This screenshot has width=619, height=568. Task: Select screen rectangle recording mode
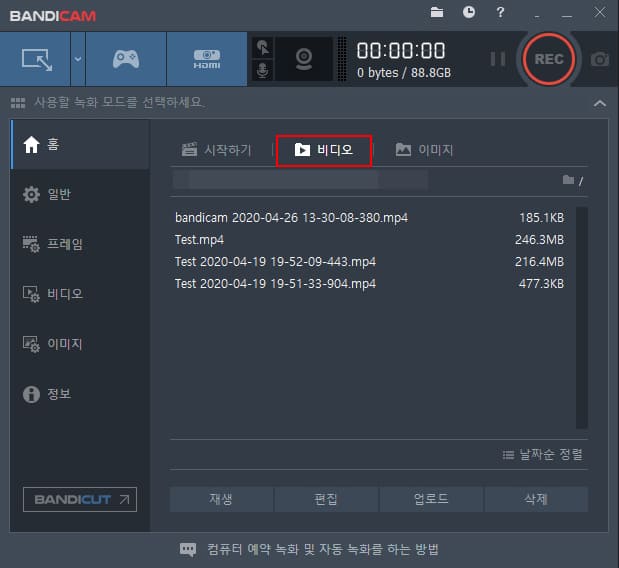35,59
